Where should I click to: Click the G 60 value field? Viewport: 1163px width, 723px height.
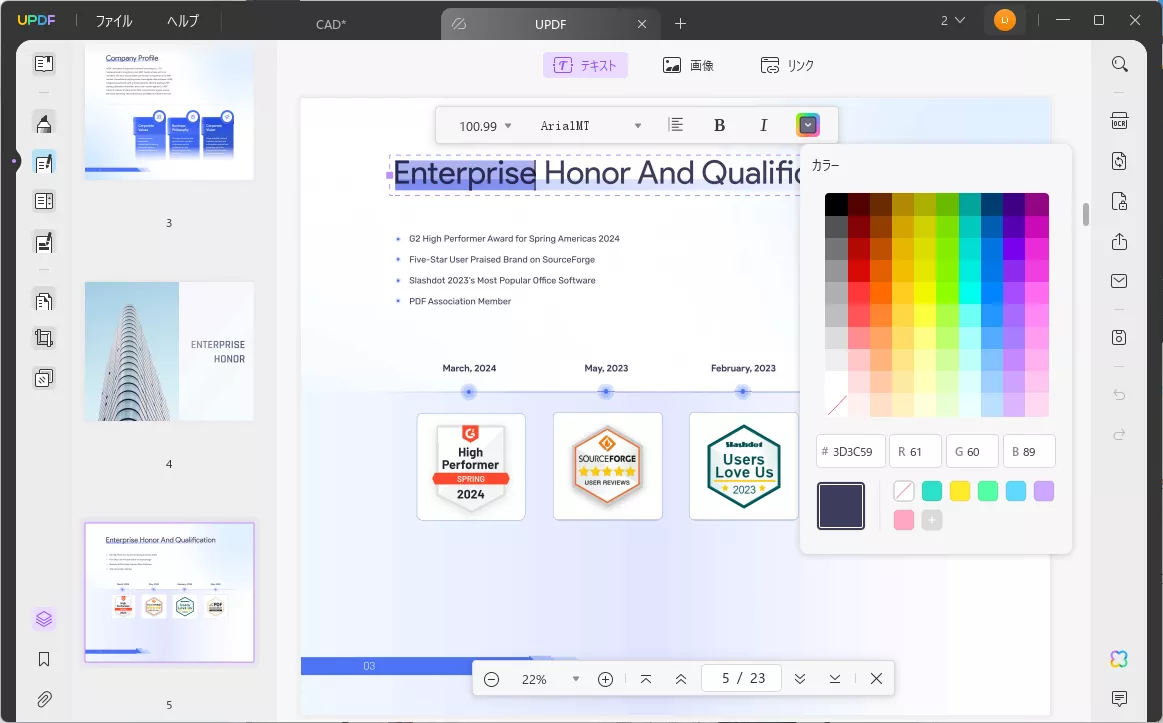pos(972,452)
